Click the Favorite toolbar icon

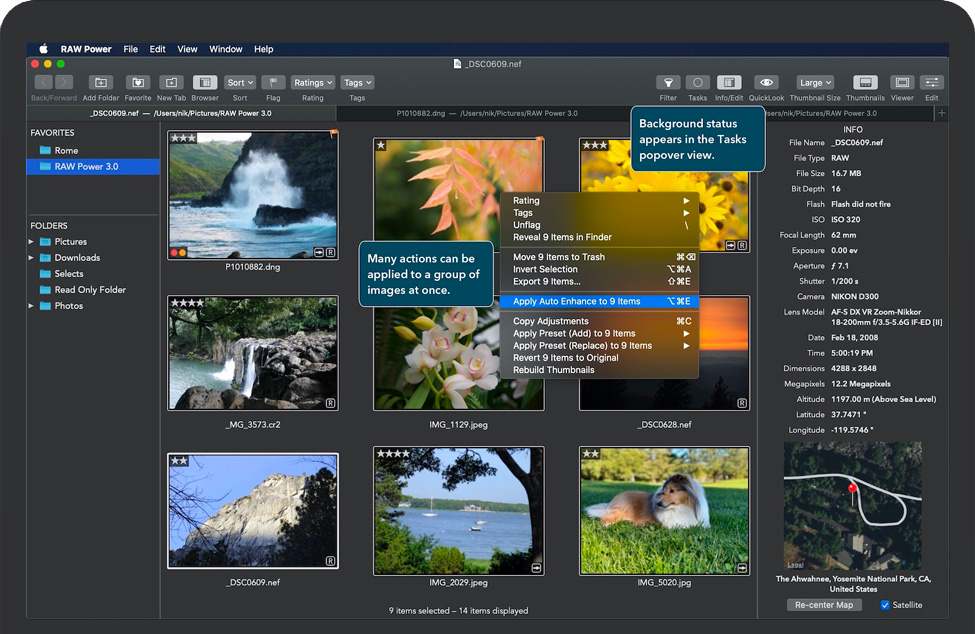(x=138, y=83)
